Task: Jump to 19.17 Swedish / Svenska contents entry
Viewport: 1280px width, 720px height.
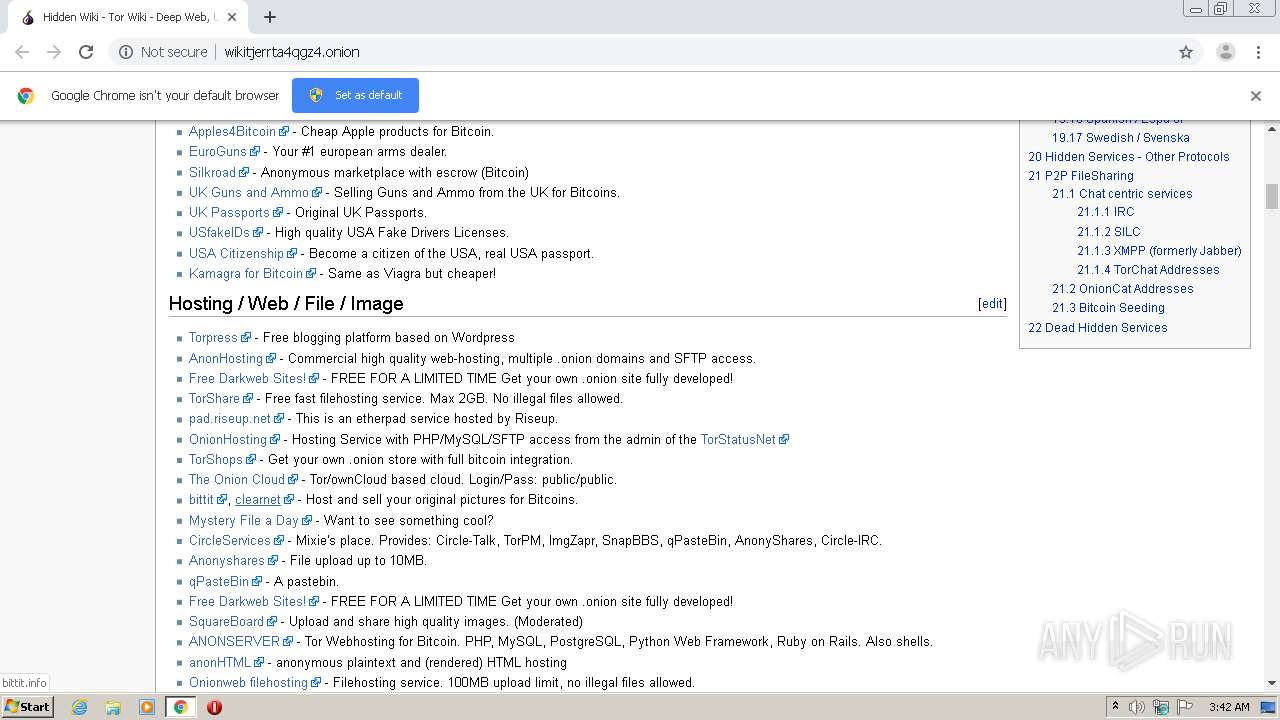Action: 1120,138
